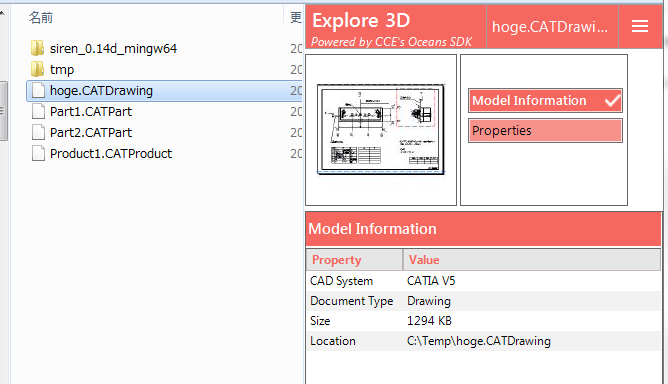Click the hoge.CATDrawing file icon
The width and height of the screenshot is (668, 384).
(x=38, y=90)
